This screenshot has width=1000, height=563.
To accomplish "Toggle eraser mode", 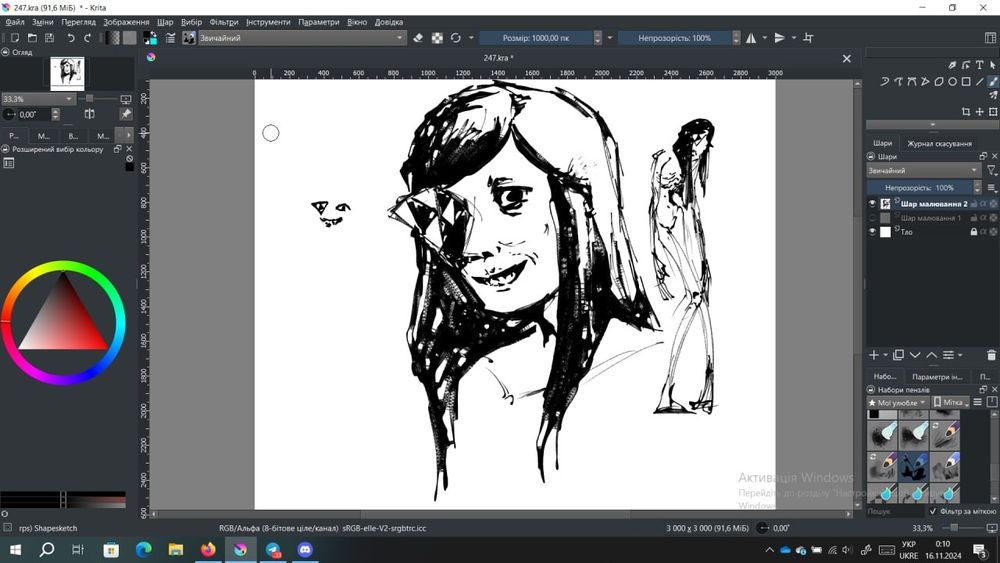I will tap(418, 38).
